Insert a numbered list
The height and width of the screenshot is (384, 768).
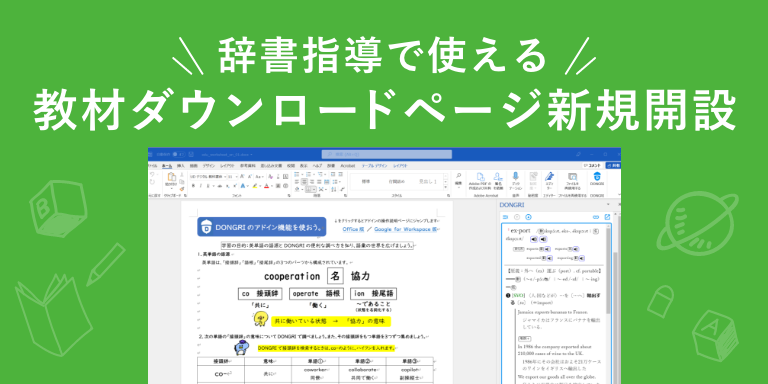[309, 174]
